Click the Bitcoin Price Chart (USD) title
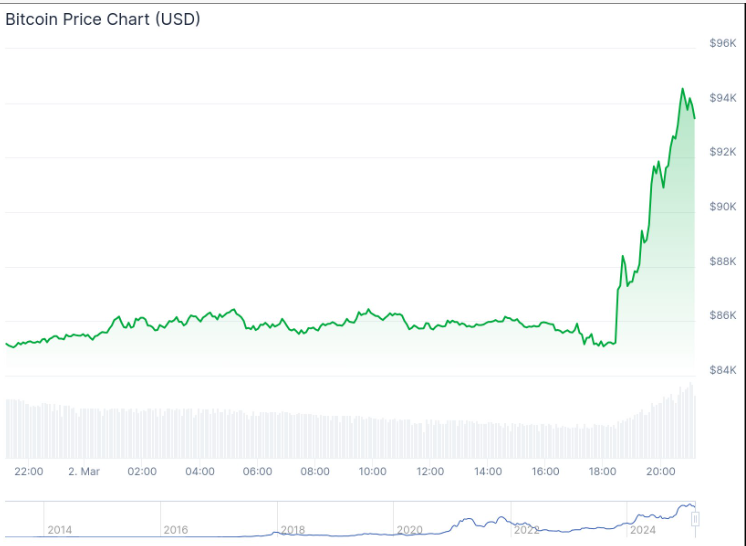Viewport: 746px width, 546px height. (103, 19)
